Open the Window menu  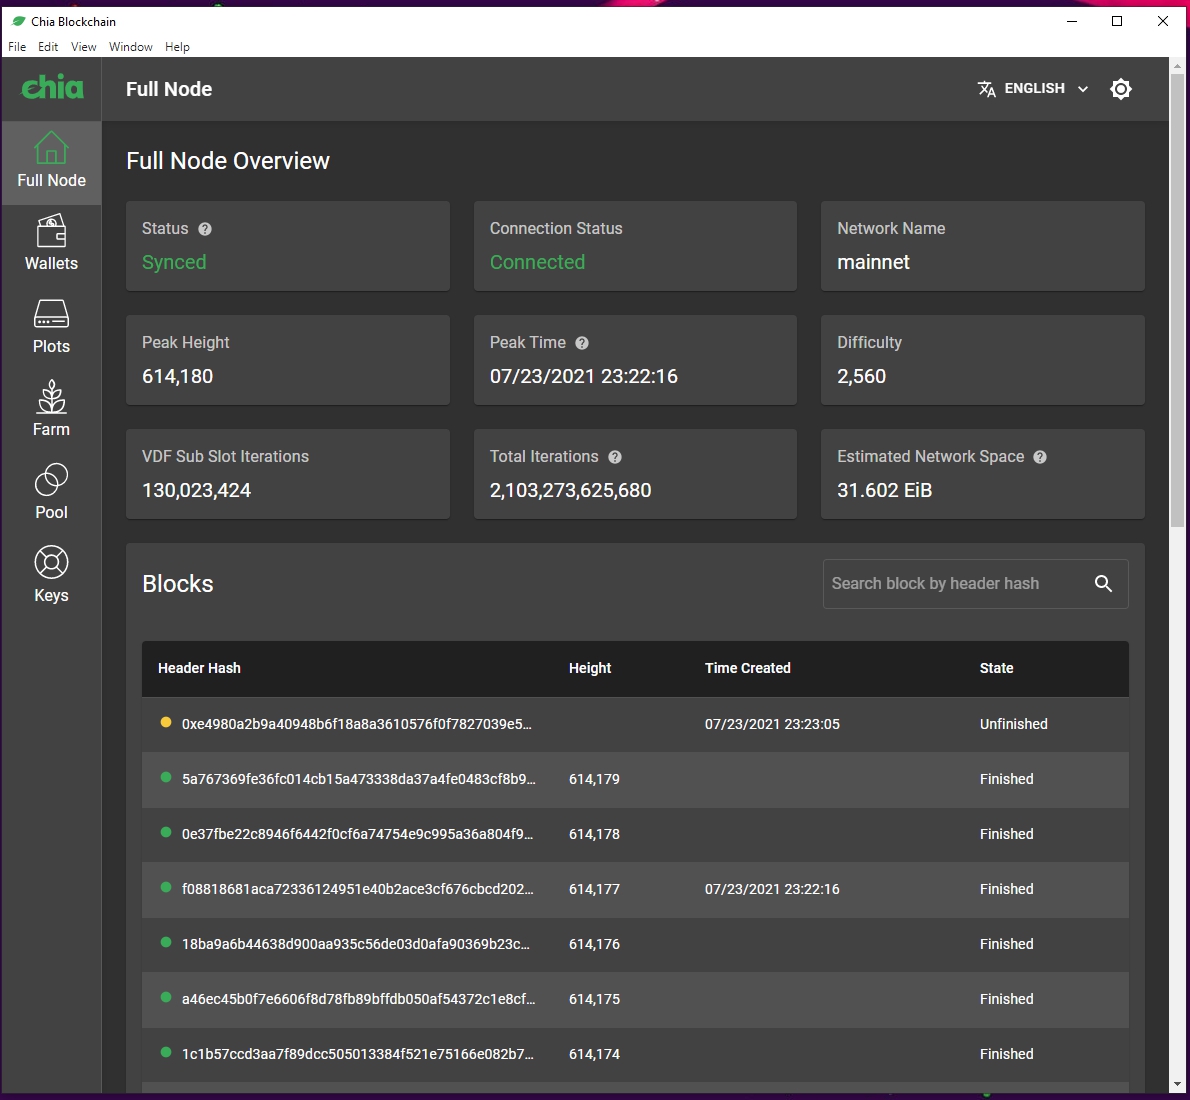(x=131, y=47)
